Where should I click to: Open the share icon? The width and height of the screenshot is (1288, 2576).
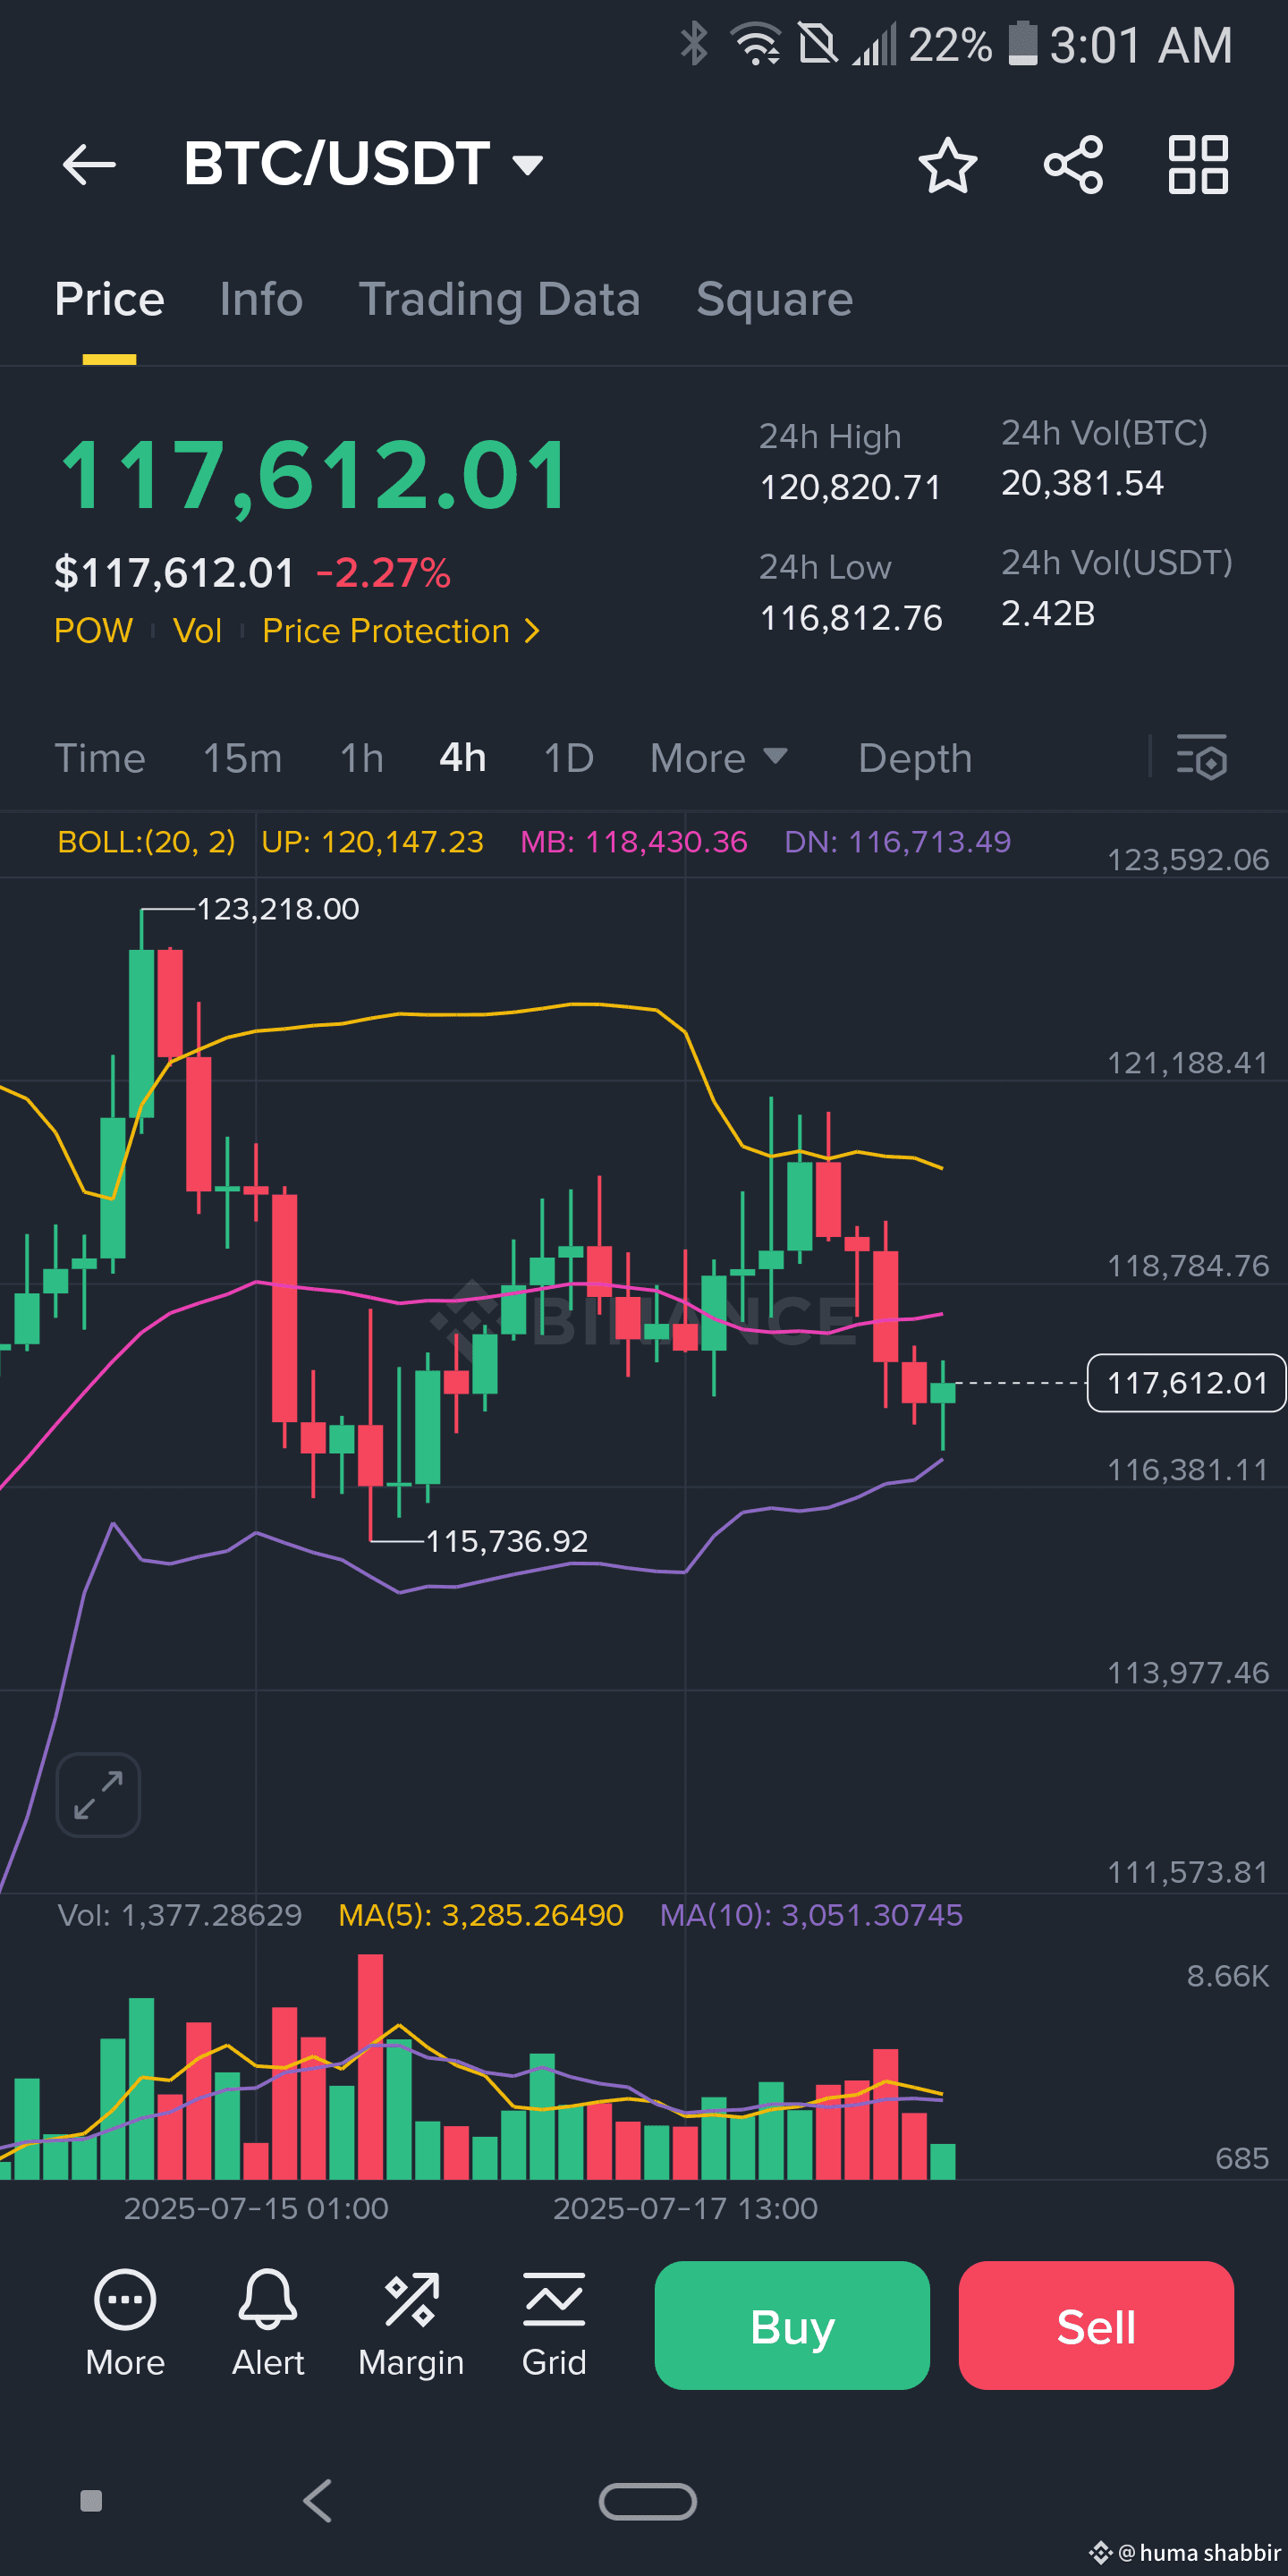pyautogui.click(x=1073, y=164)
